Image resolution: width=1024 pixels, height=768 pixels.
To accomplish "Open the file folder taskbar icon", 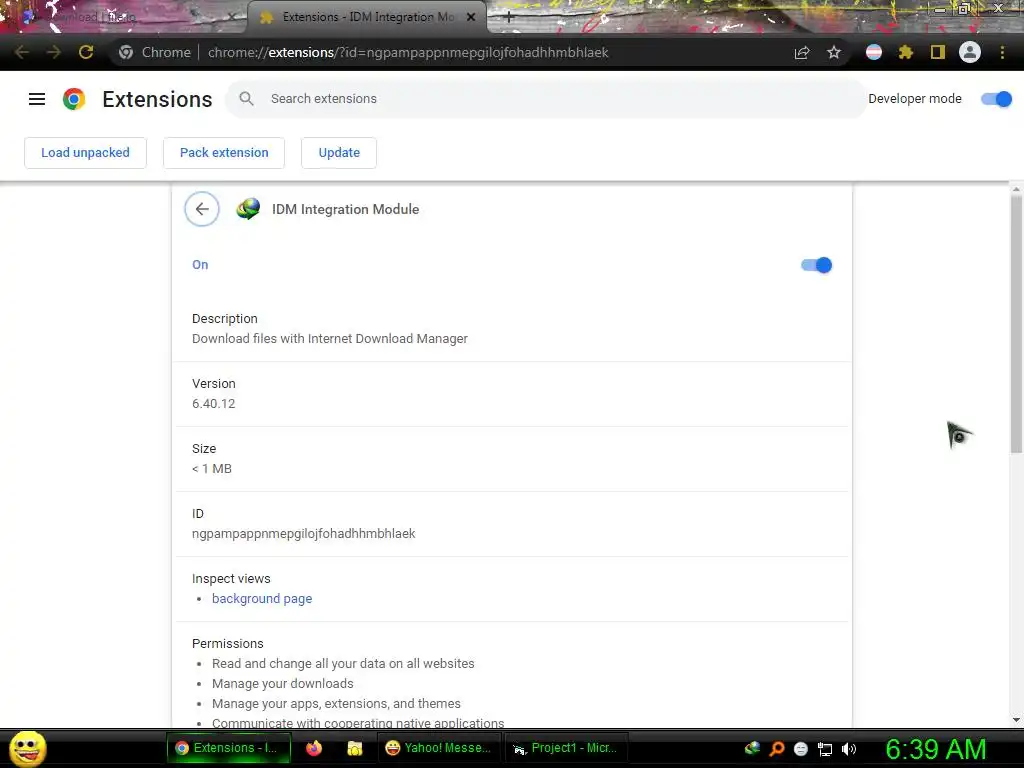I will pos(355,748).
